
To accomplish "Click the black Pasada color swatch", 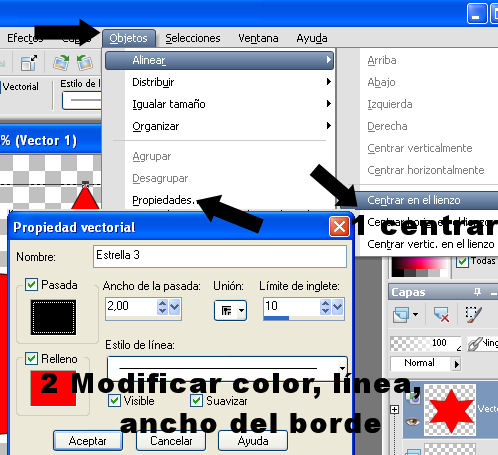I will point(53,317).
